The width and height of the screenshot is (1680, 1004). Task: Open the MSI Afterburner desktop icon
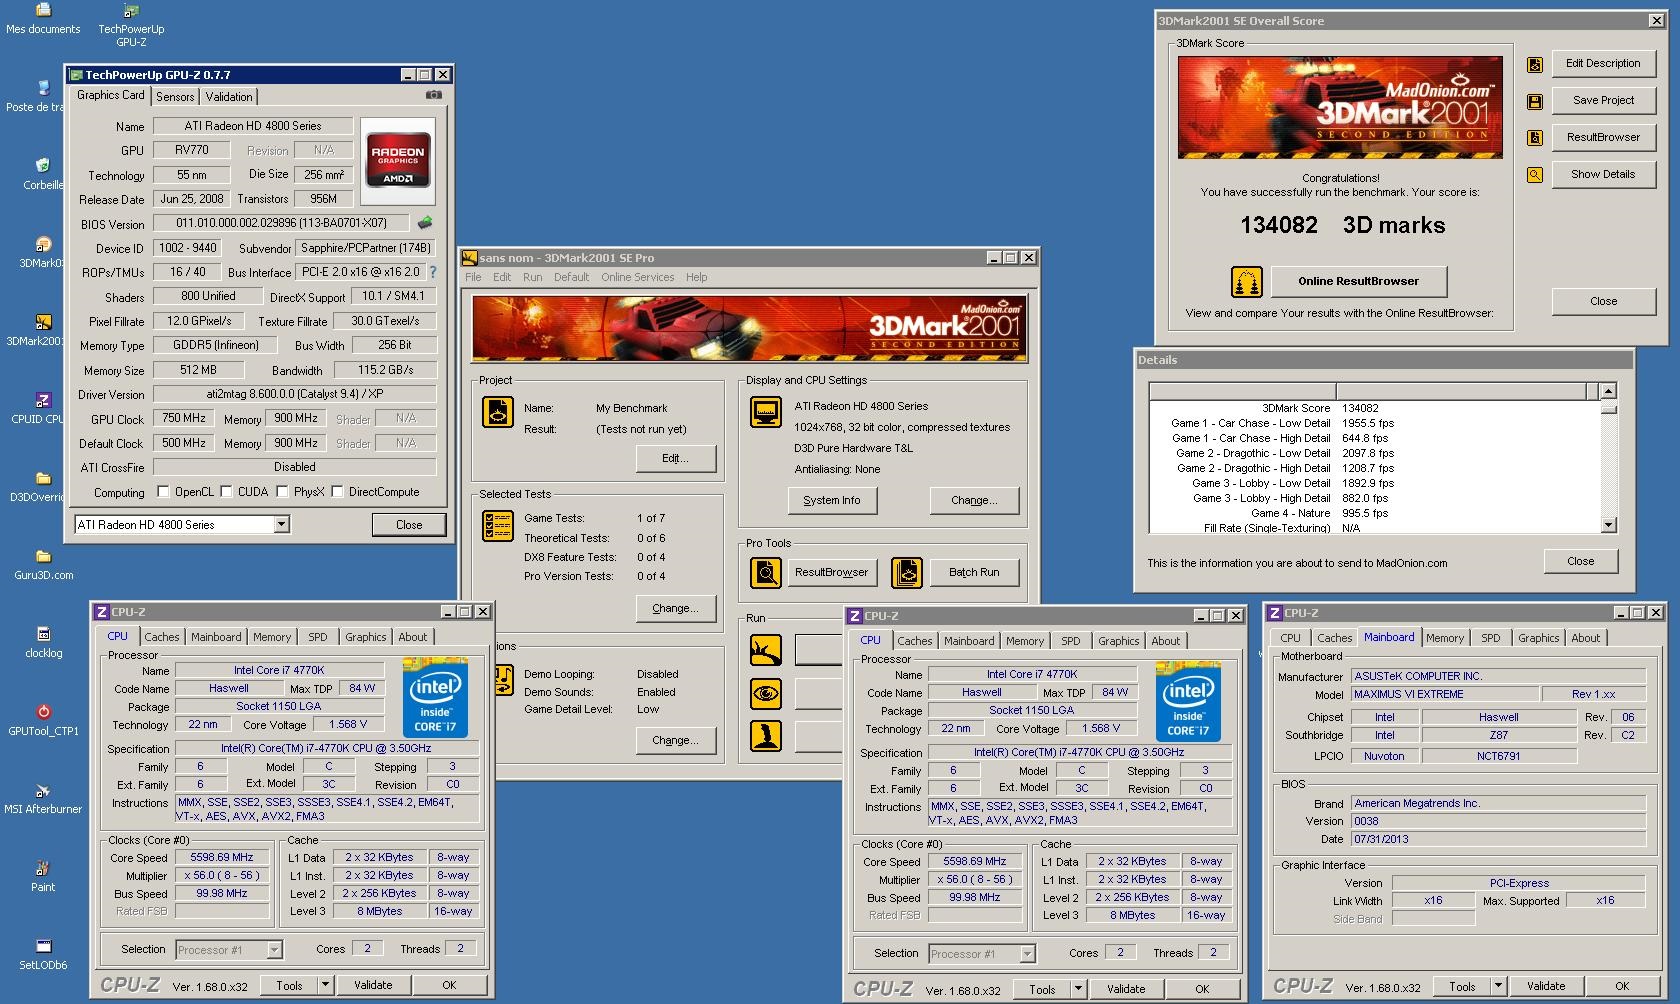tap(43, 798)
